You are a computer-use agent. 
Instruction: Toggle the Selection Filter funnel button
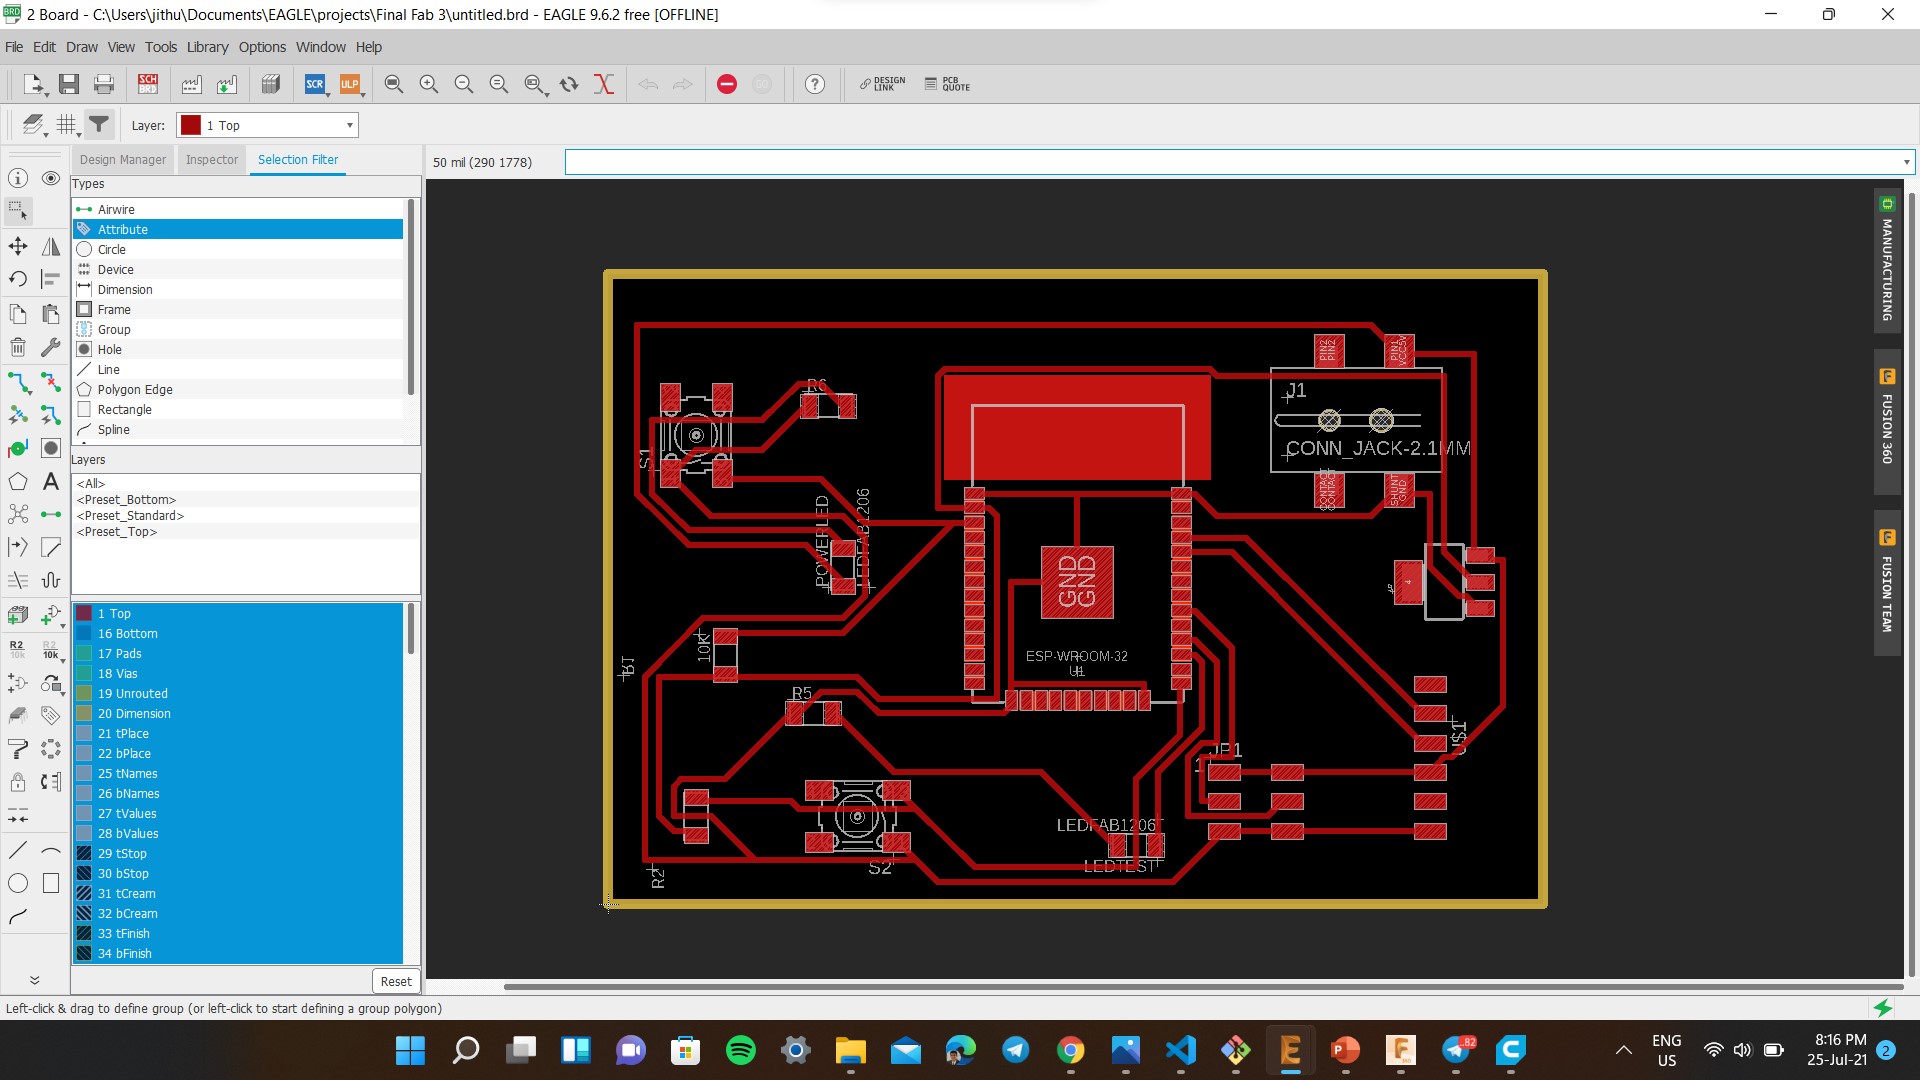coord(99,125)
